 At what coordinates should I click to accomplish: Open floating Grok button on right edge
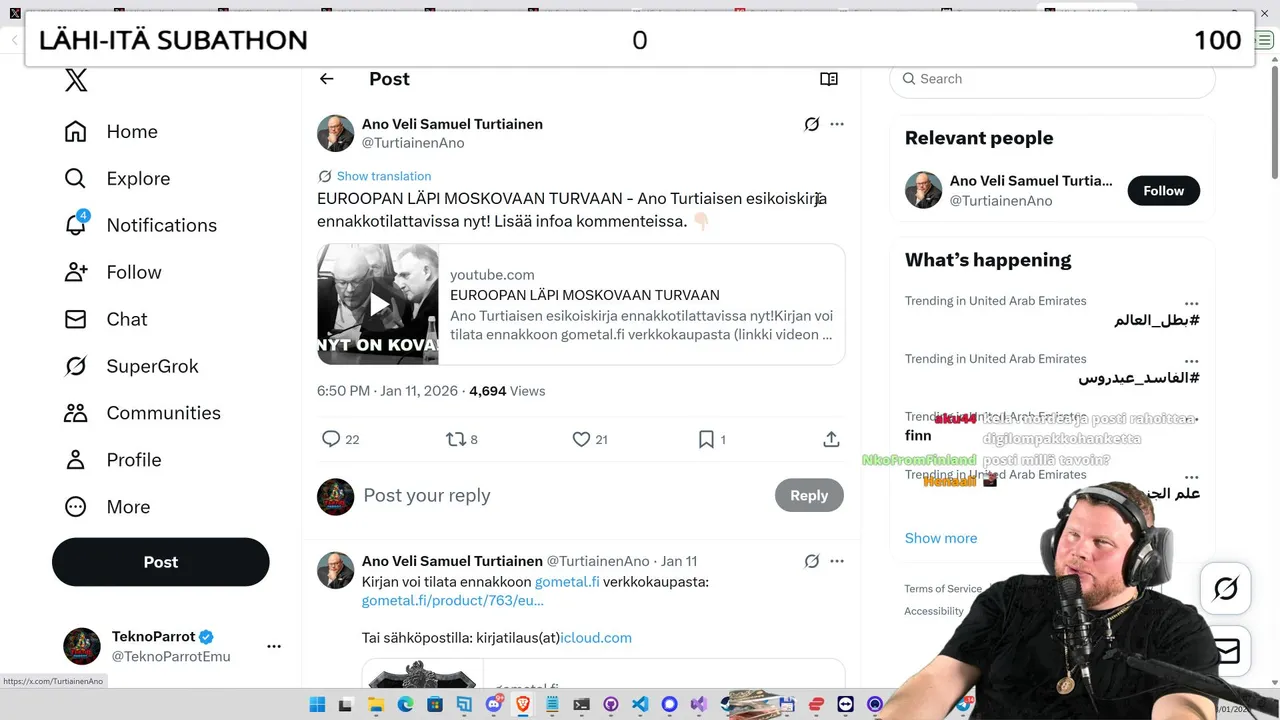[x=1226, y=589]
